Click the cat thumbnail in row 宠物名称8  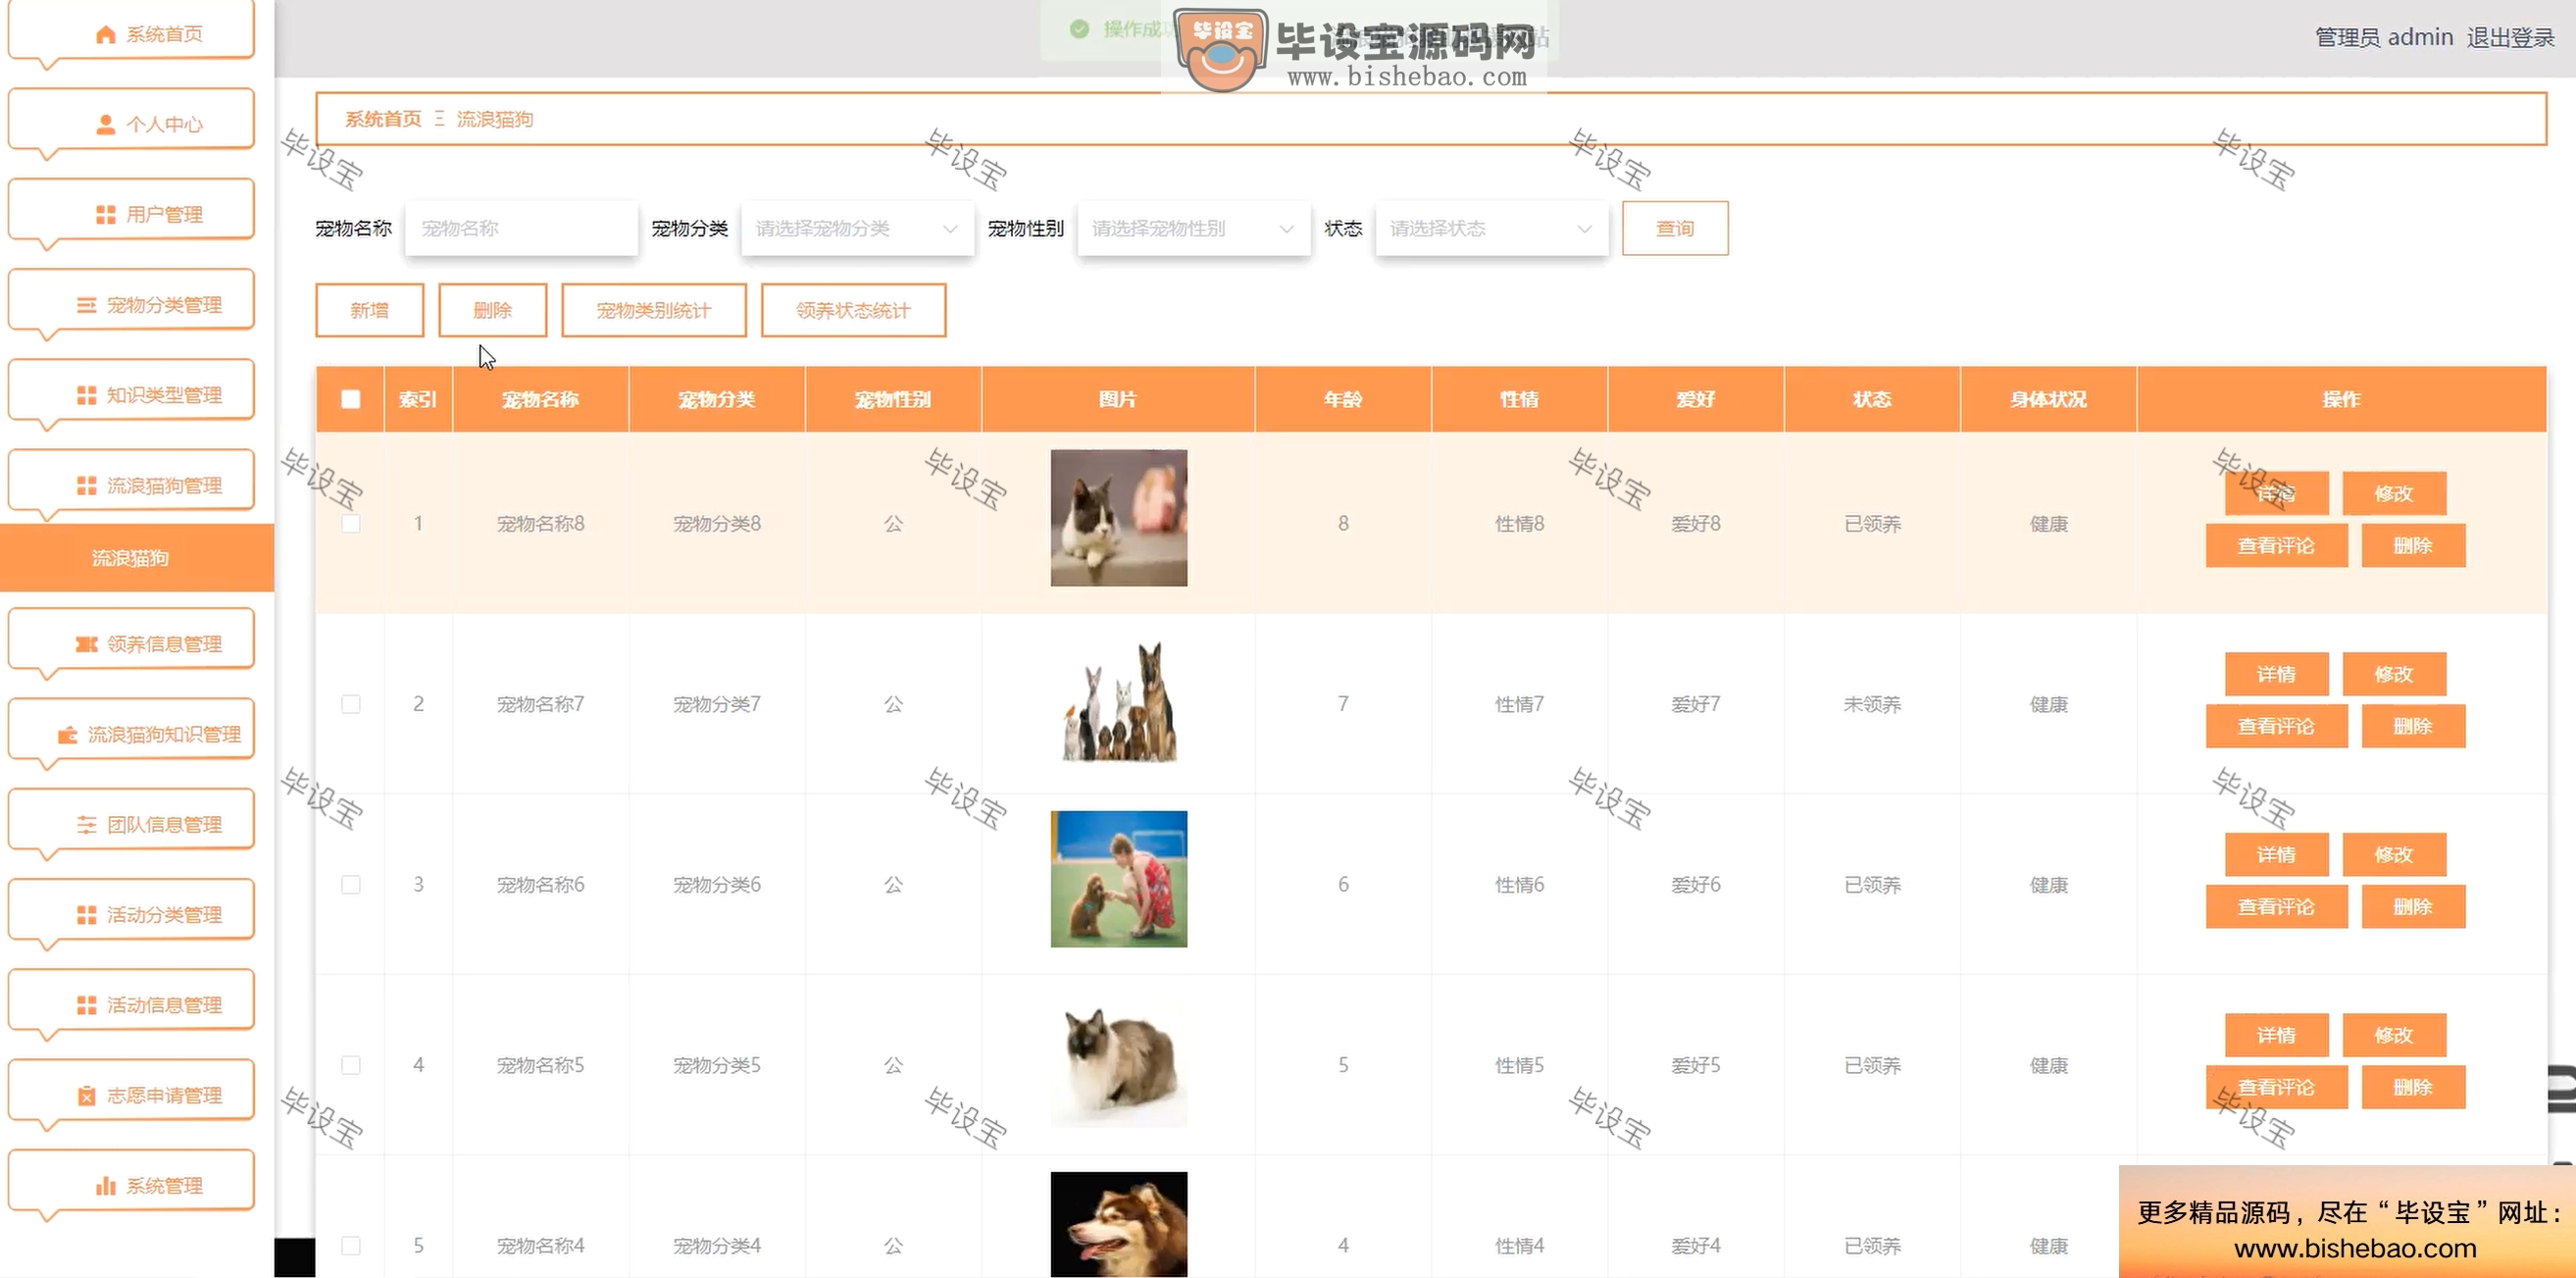tap(1118, 518)
